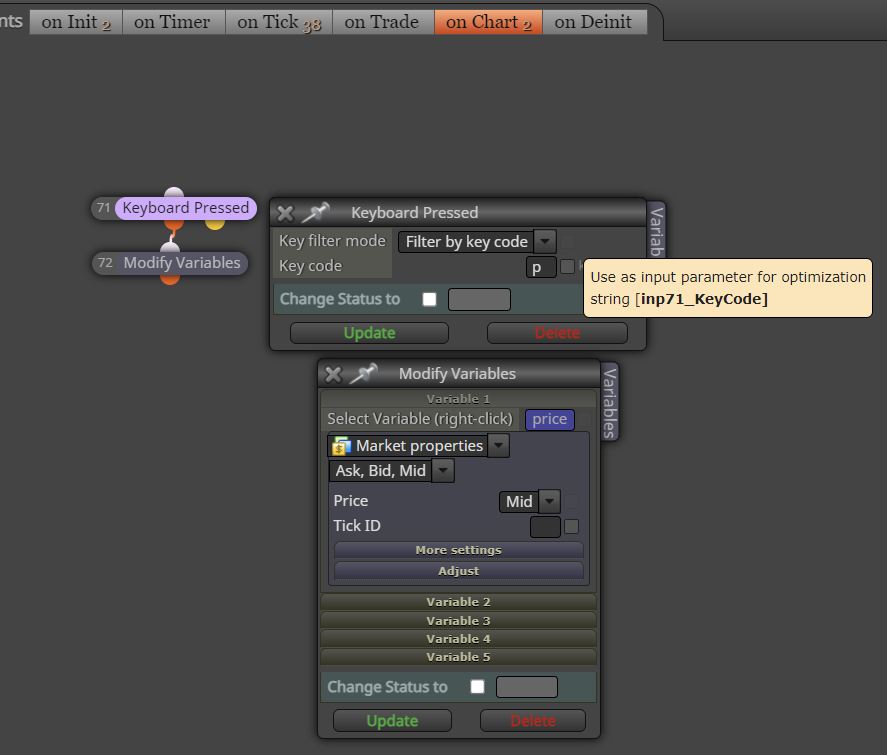
Task: Enable Change Status to in Modify Variables
Action: [x=477, y=687]
